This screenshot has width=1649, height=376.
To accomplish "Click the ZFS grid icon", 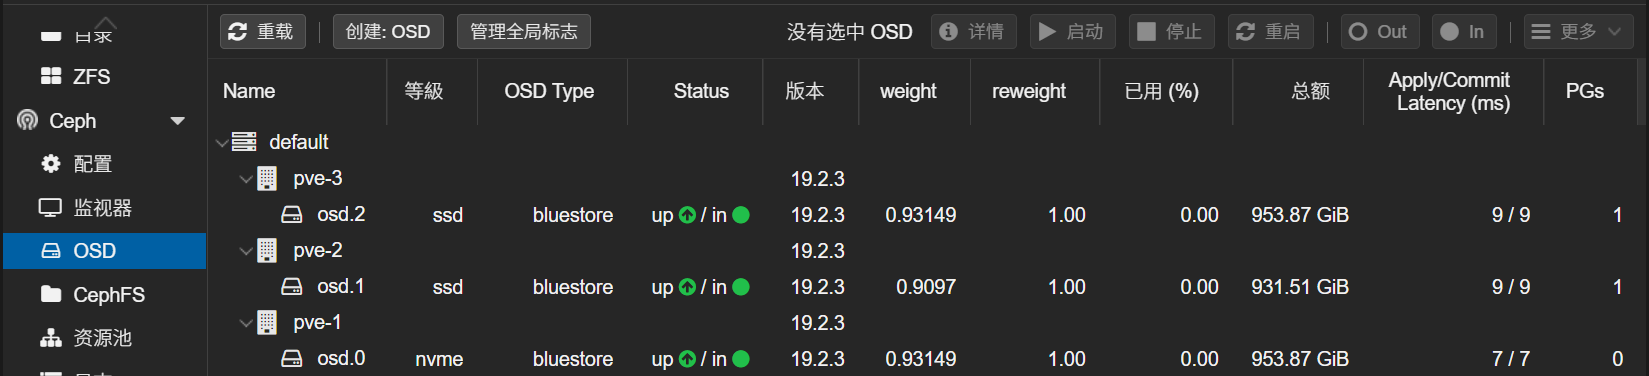I will click(x=50, y=77).
